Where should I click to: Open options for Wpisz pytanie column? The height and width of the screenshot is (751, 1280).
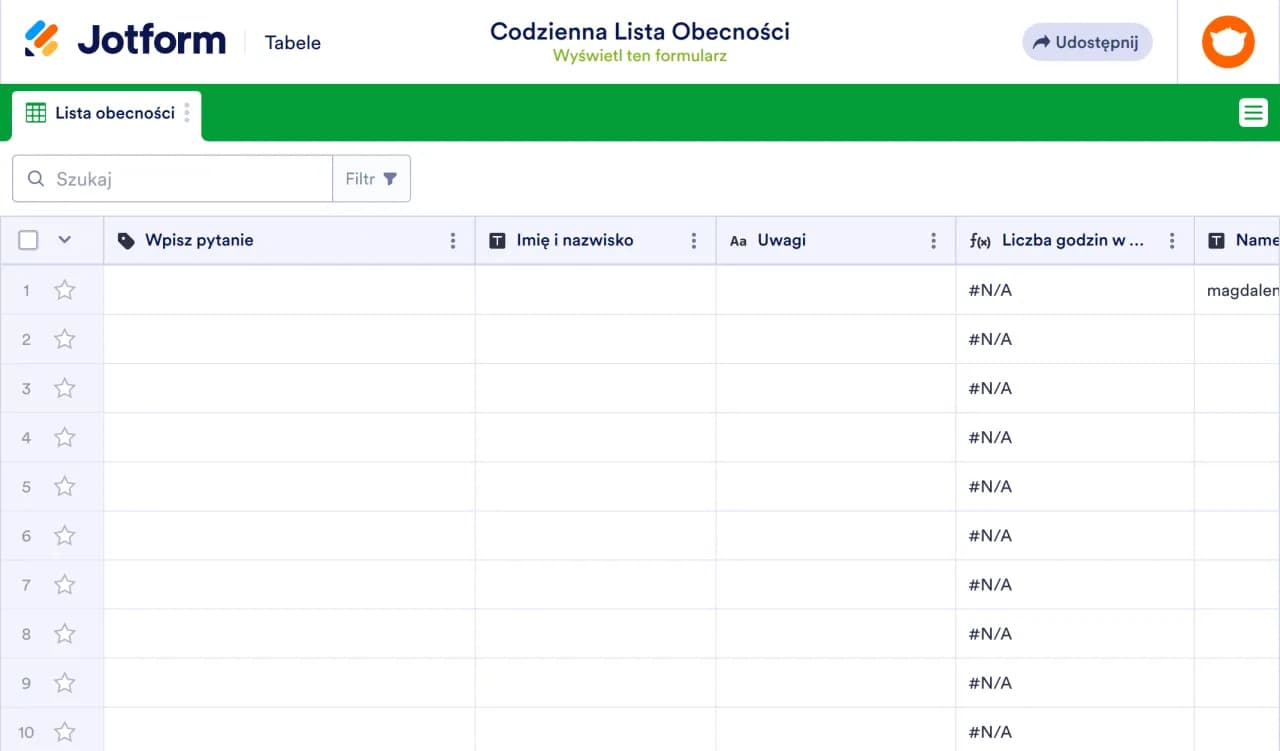(453, 241)
